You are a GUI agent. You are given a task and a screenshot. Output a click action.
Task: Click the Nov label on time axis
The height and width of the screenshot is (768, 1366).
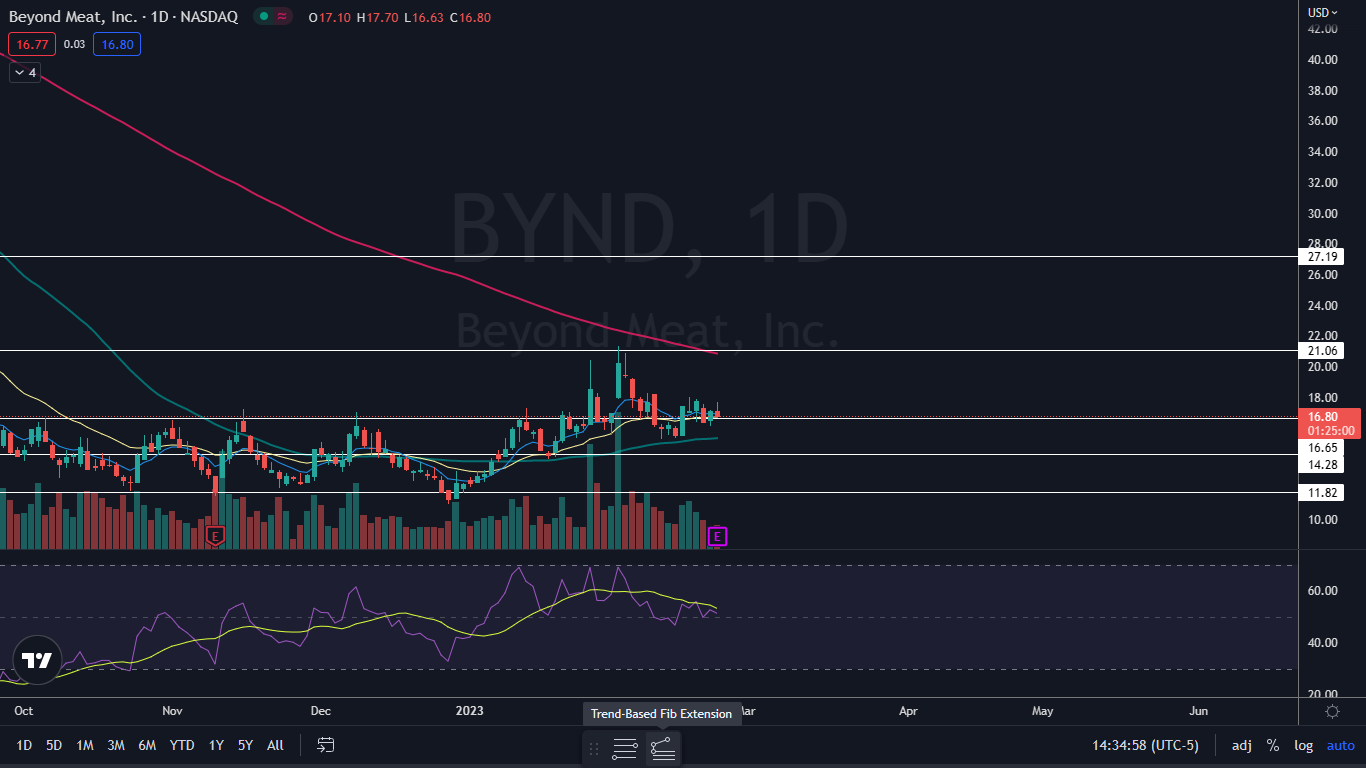tap(172, 711)
